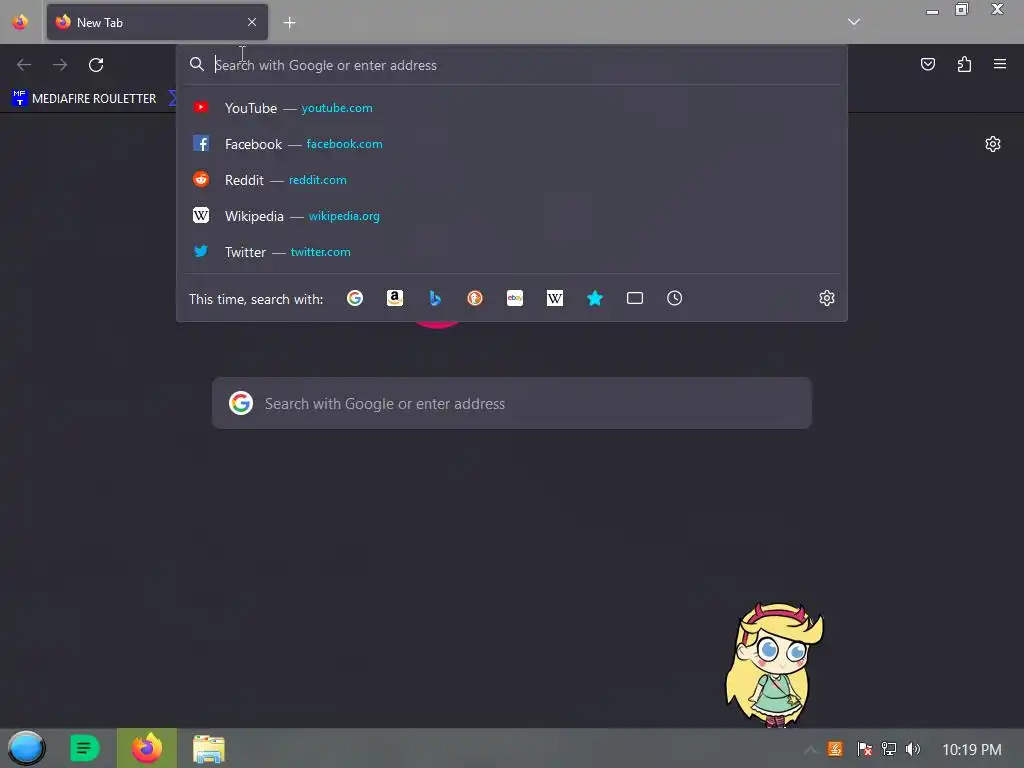The height and width of the screenshot is (768, 1024).
Task: Search this time with Bing icon
Action: (435, 298)
